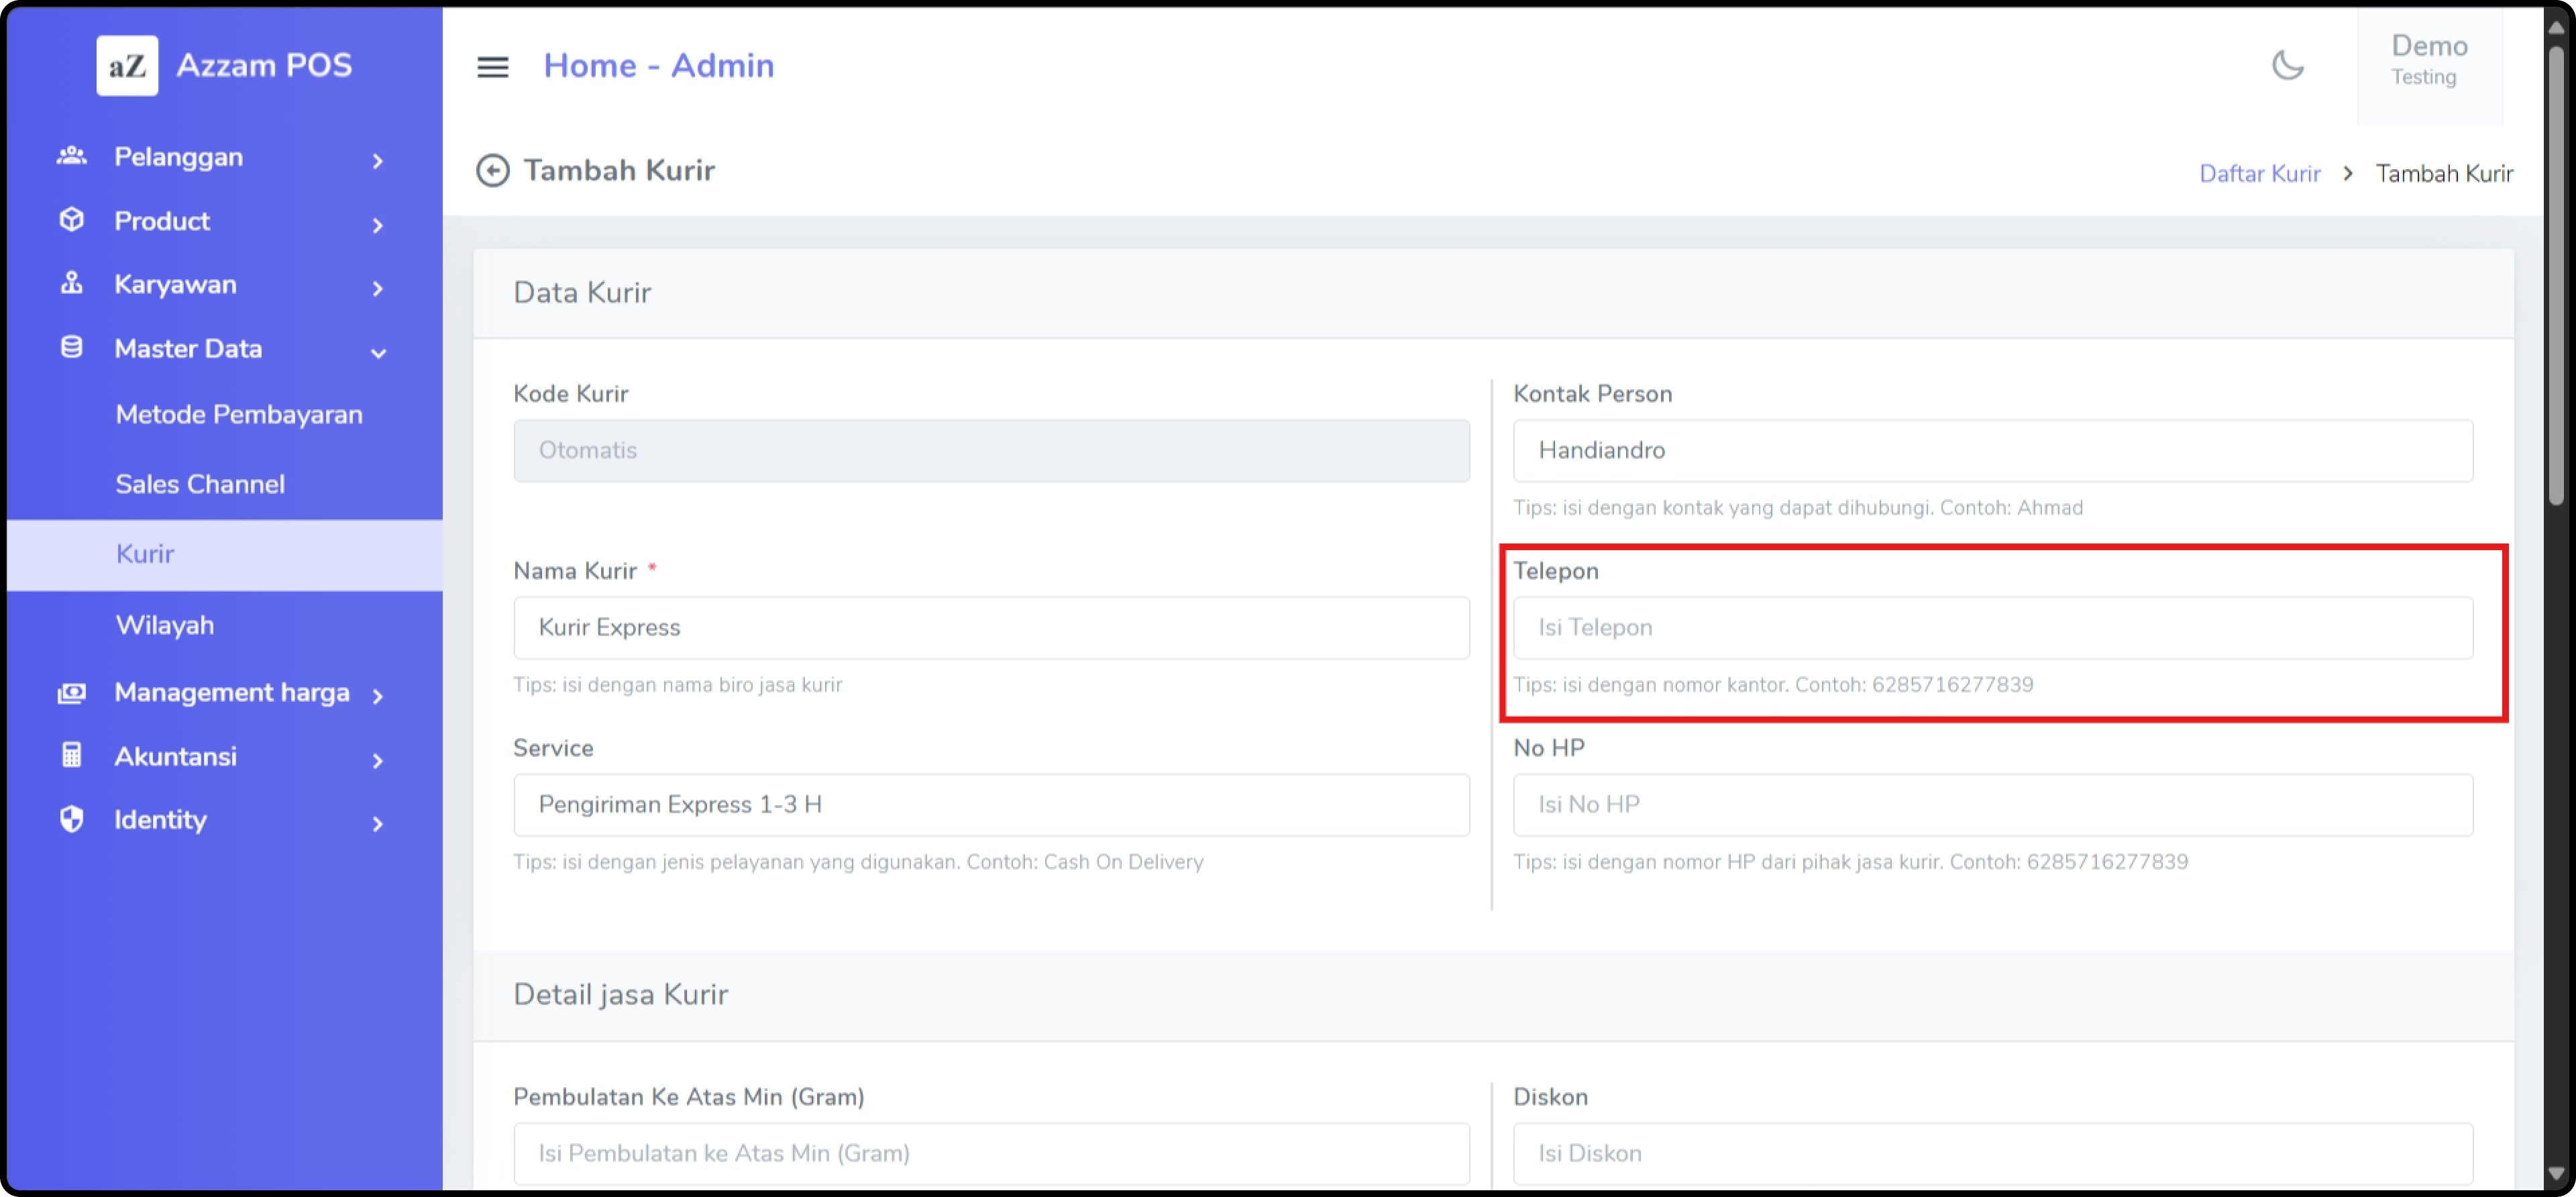This screenshot has height=1197, width=2576.
Task: Click the Identity shield icon
Action: [71, 820]
